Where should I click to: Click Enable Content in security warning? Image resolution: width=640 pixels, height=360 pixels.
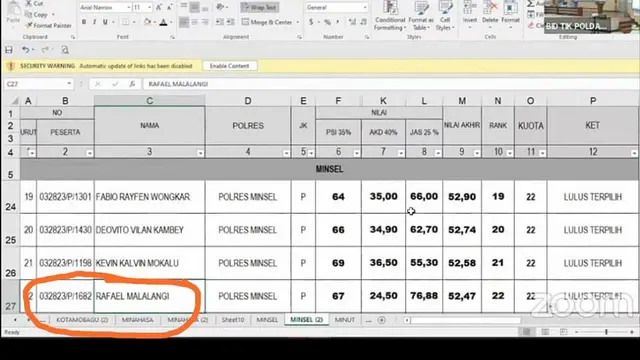pos(229,66)
